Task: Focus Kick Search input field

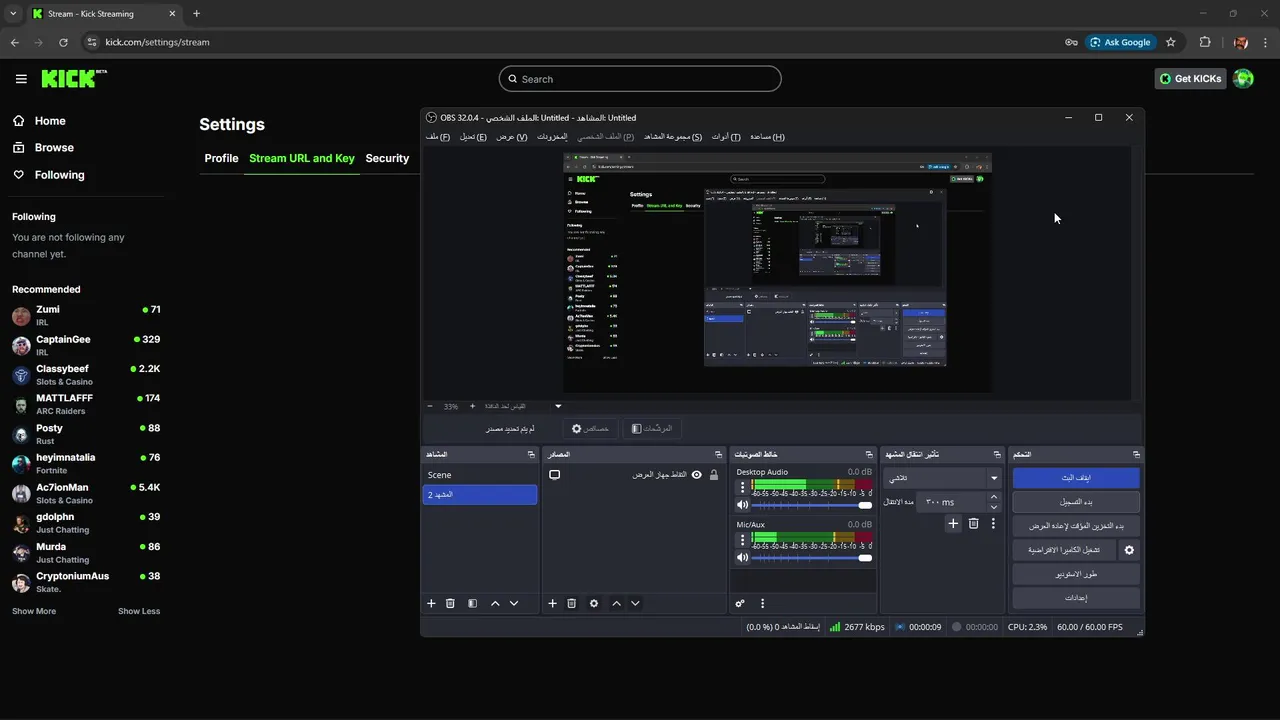Action: (x=640, y=79)
